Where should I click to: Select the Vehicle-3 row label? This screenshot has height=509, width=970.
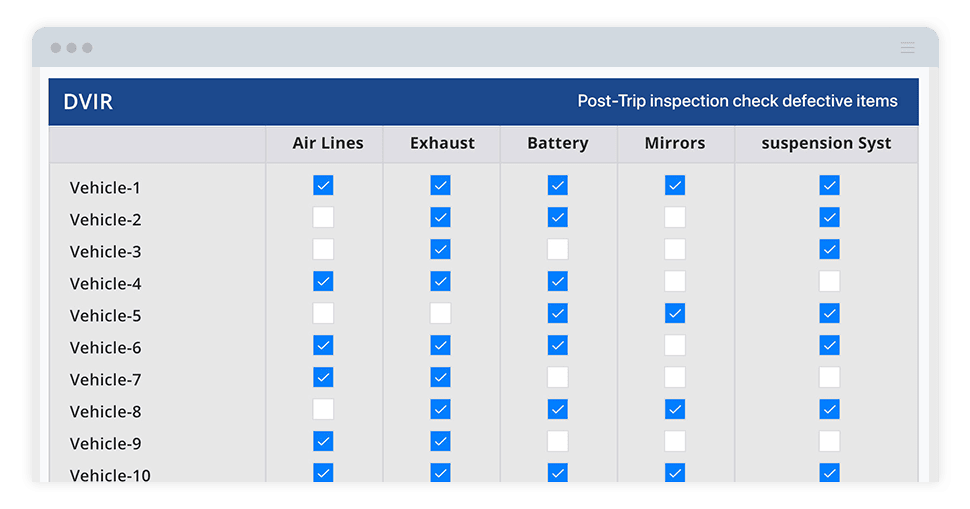click(105, 252)
